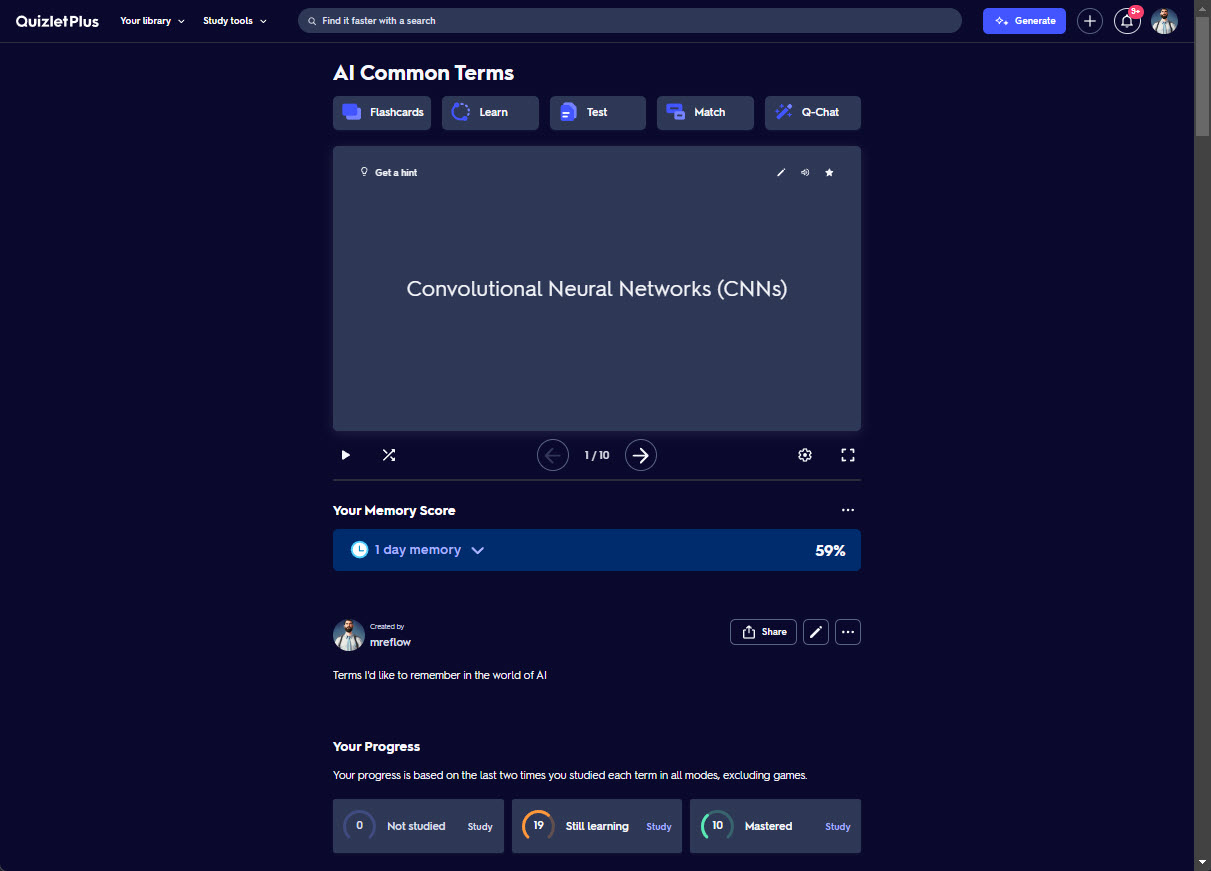Expand the 1 day memory dropdown
The width and height of the screenshot is (1211, 871).
click(x=418, y=550)
